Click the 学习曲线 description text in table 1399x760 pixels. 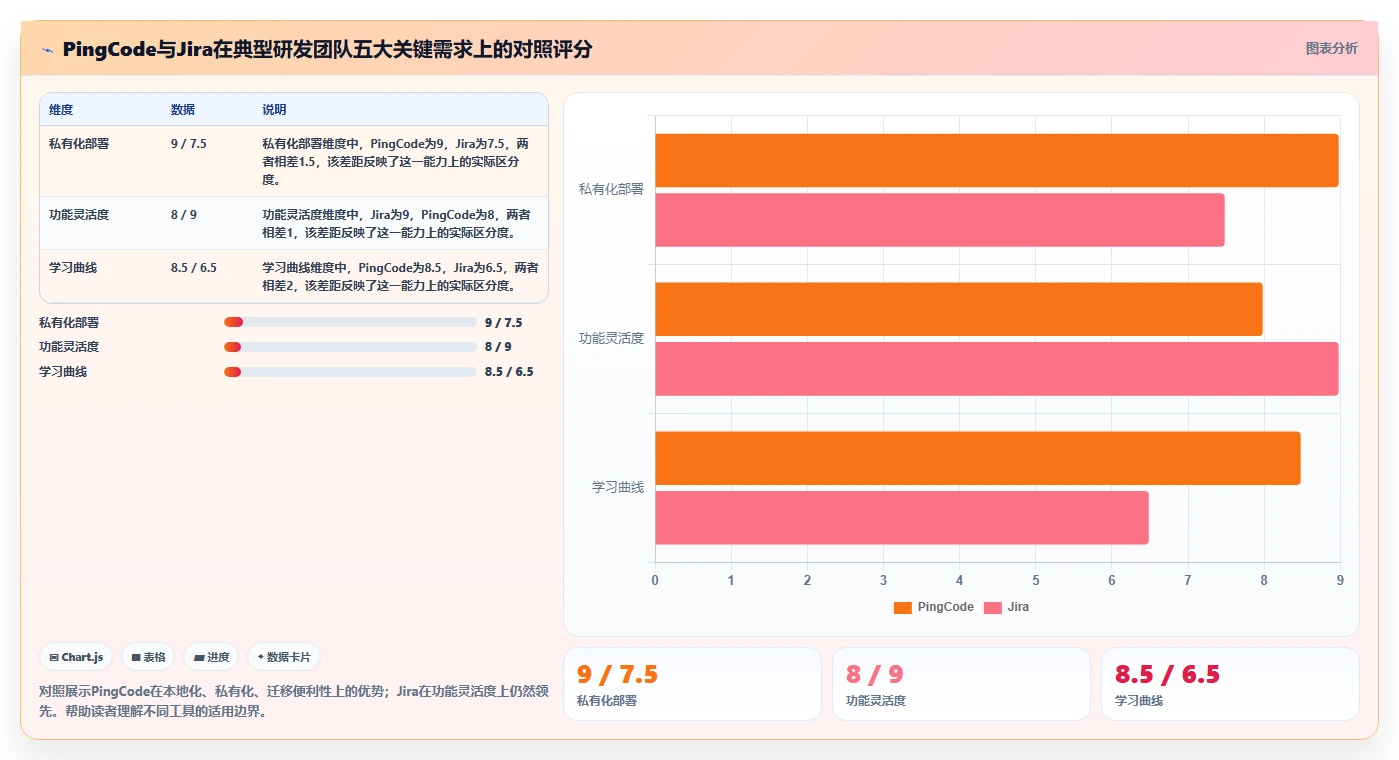point(400,276)
